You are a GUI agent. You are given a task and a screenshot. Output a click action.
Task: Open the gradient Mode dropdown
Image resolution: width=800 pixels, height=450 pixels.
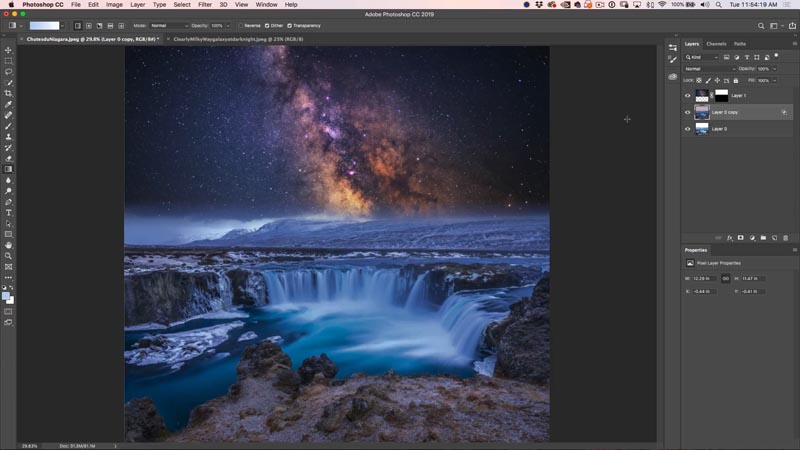(169, 26)
